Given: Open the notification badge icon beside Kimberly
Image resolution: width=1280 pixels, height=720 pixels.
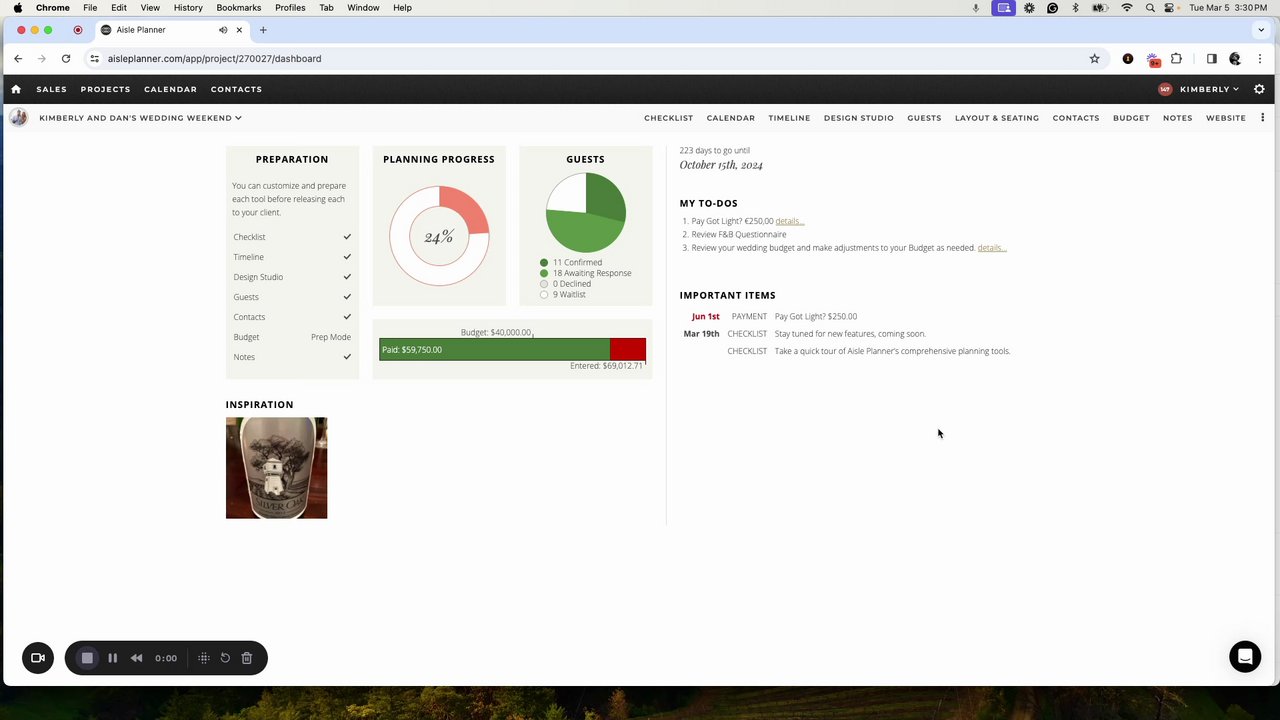Looking at the screenshot, I should pyautogui.click(x=1165, y=89).
